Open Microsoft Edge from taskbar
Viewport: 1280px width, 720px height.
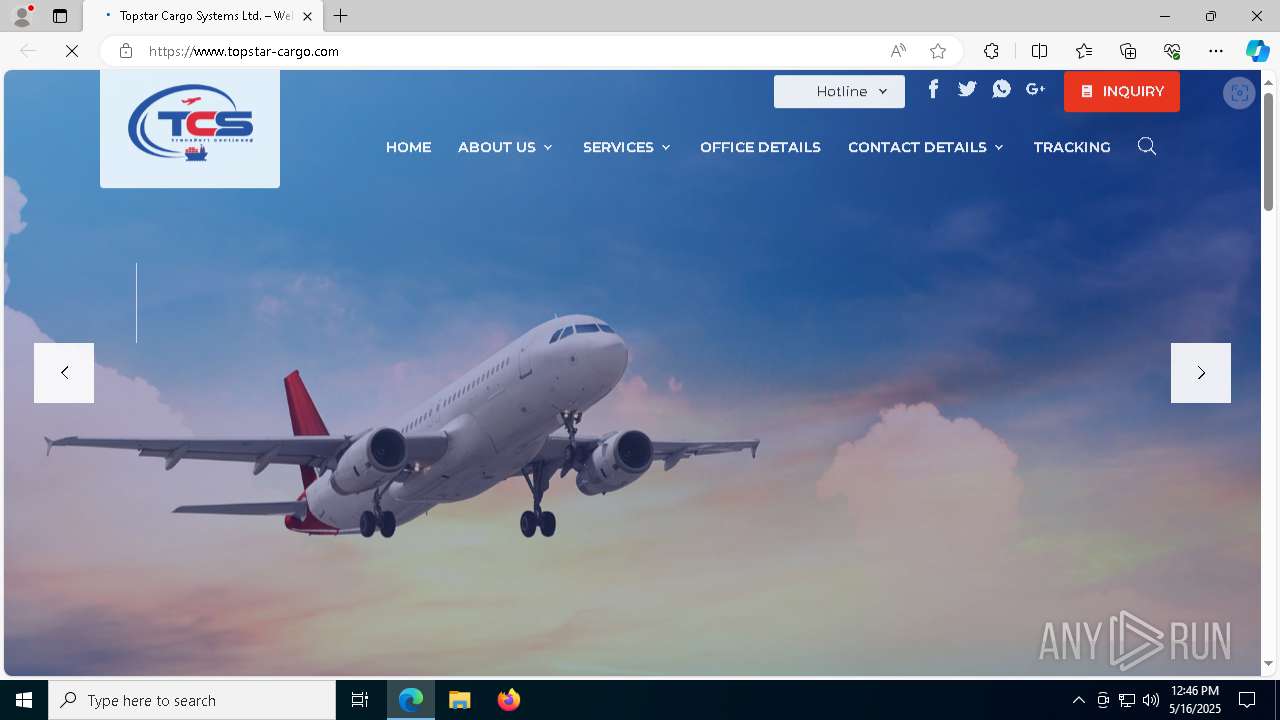pos(411,700)
